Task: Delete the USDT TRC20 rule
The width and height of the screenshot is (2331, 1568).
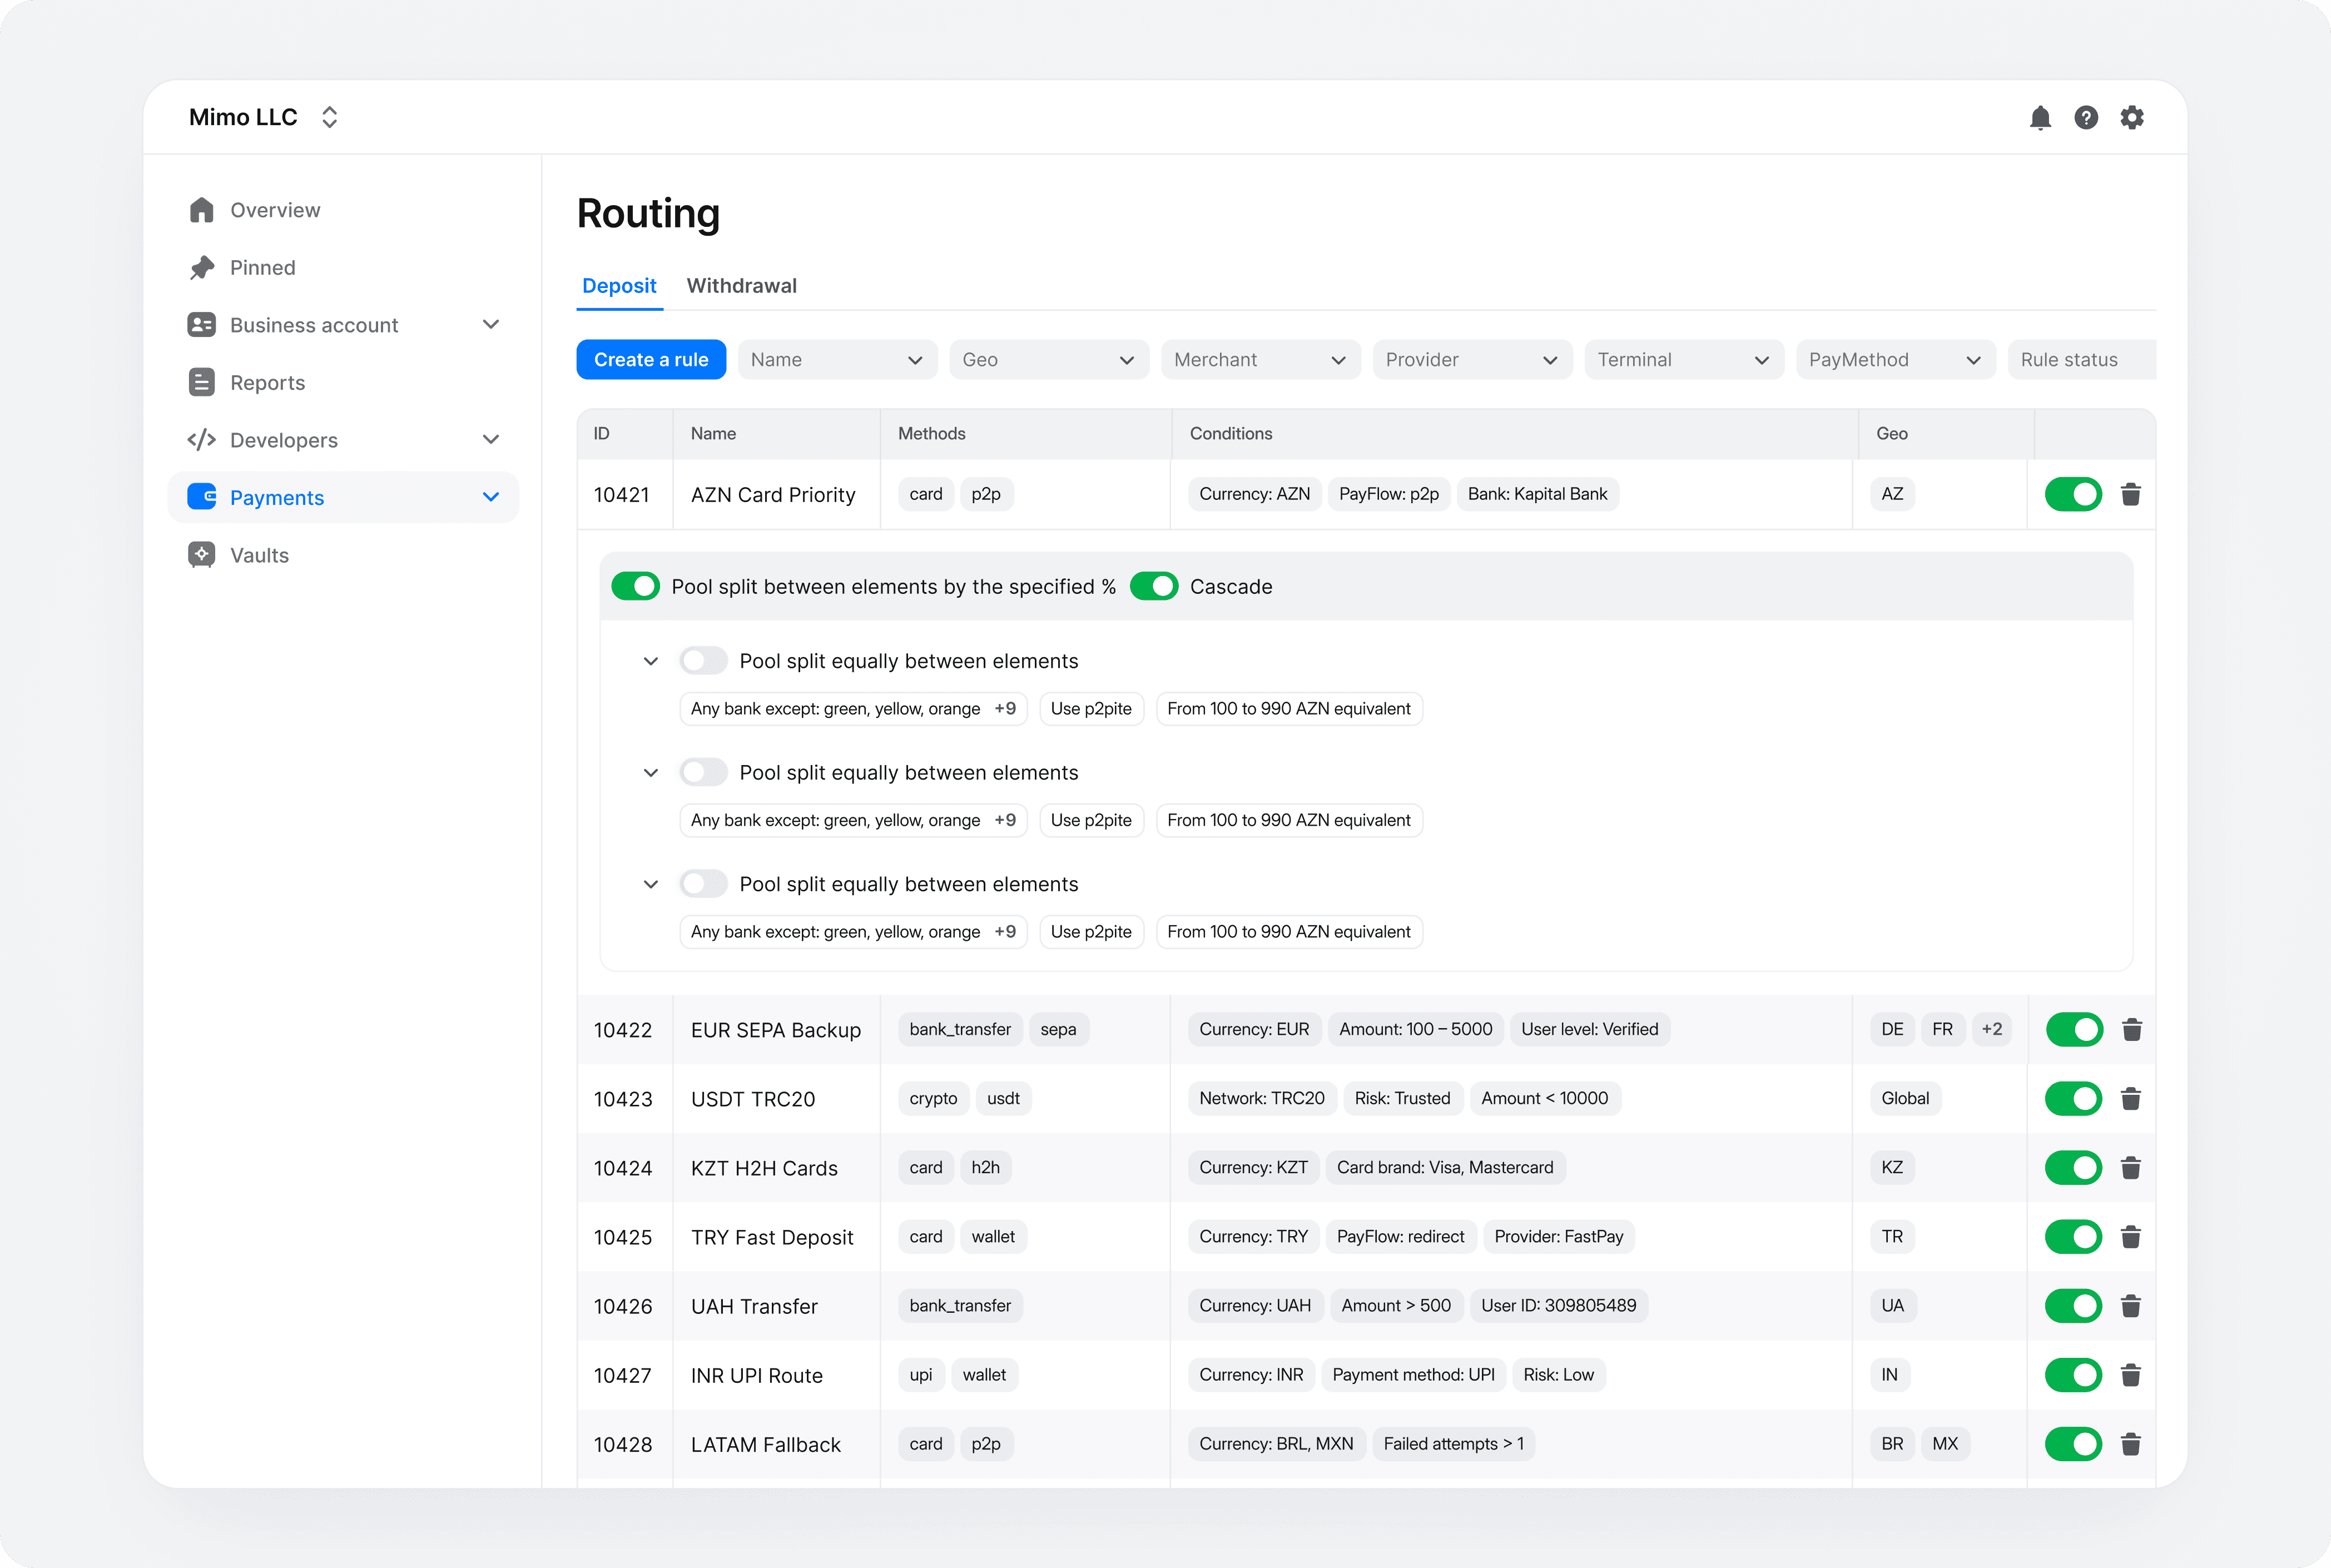Action: pyautogui.click(x=2131, y=1098)
